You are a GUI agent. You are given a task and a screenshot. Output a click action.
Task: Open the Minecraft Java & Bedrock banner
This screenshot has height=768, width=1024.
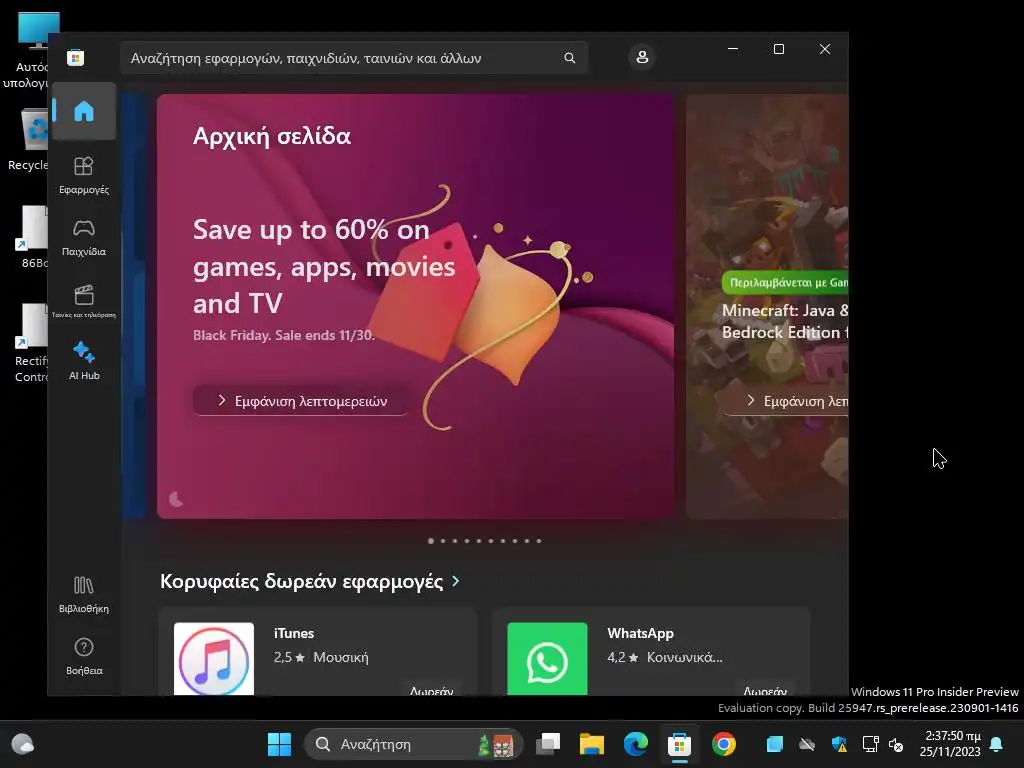coord(767,306)
